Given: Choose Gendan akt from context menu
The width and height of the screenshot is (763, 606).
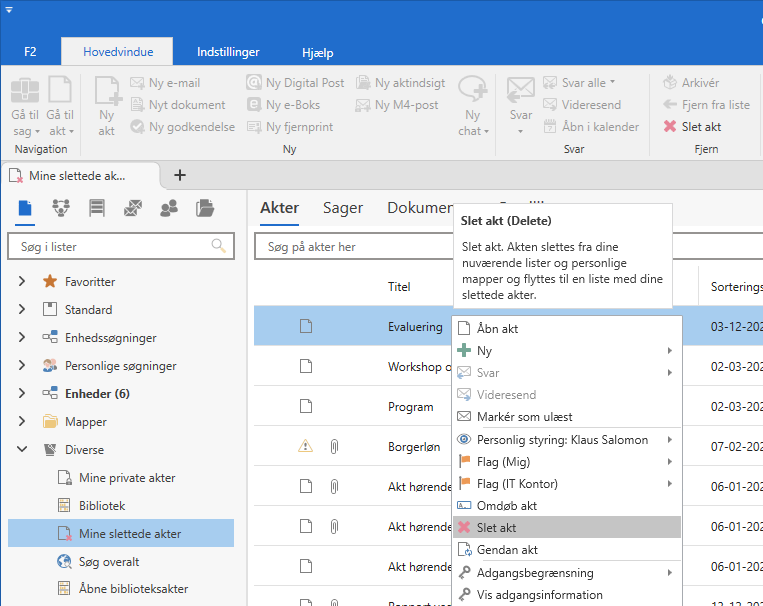Looking at the screenshot, I should pos(507,550).
